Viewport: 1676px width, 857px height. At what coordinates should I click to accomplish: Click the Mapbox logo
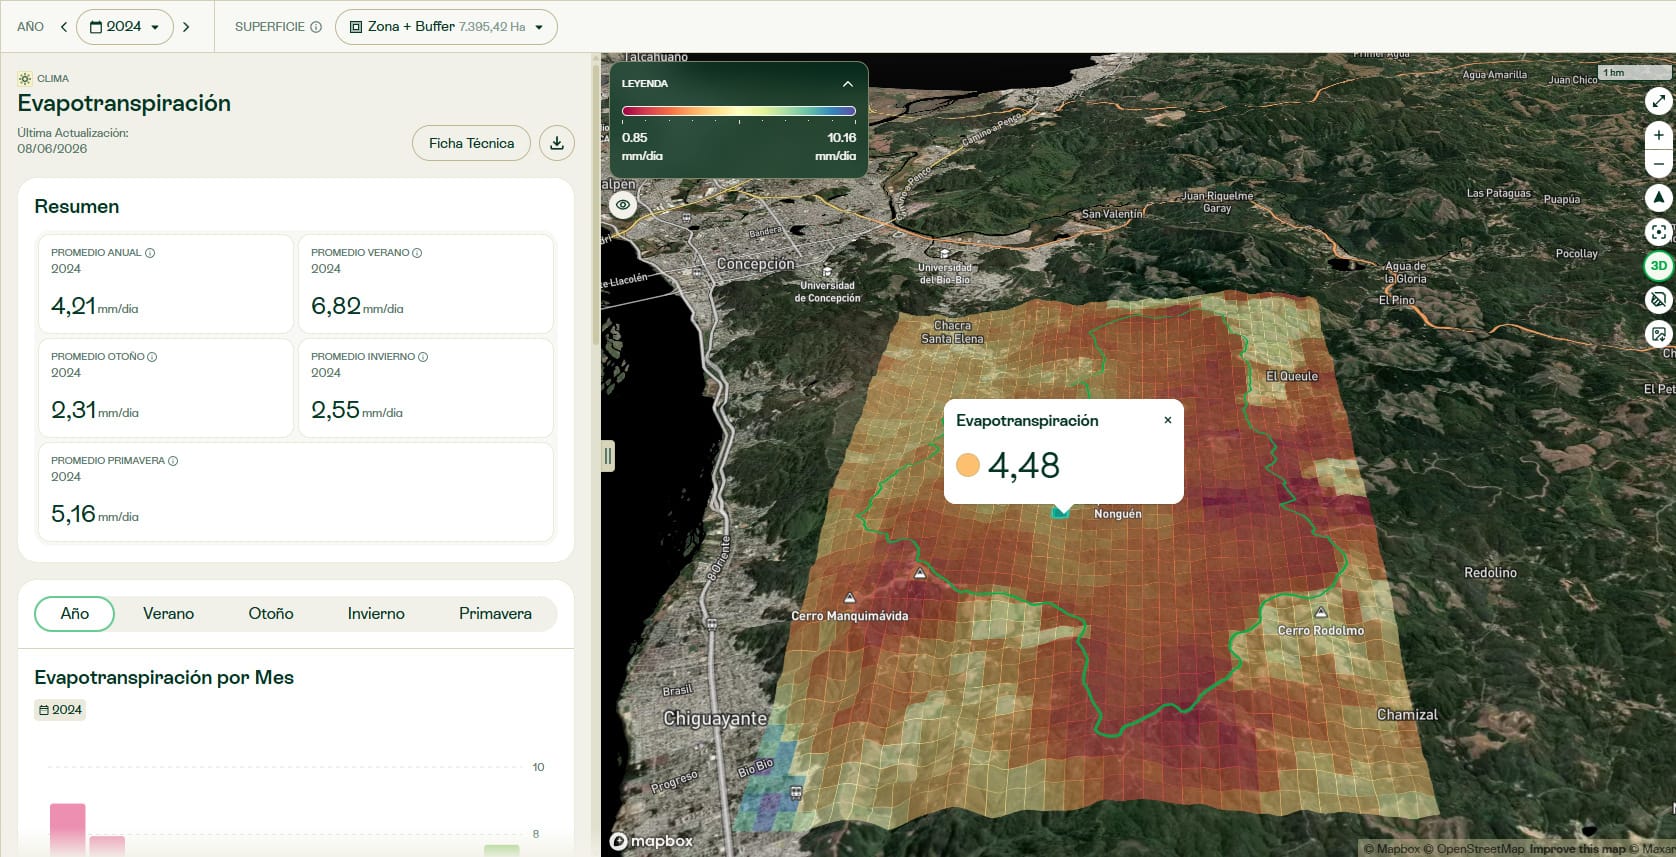click(x=652, y=841)
